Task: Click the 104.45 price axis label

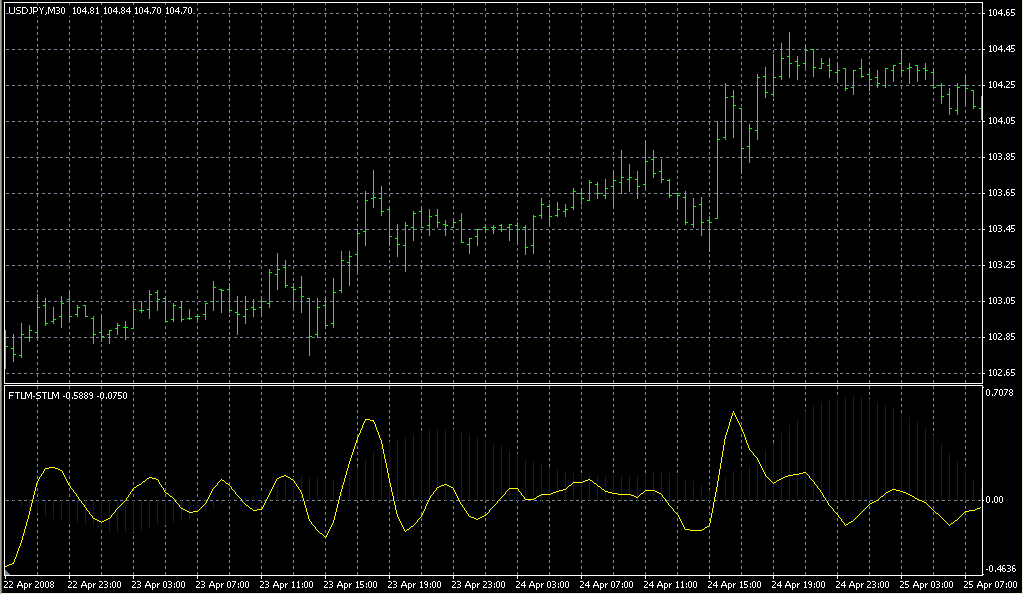Action: point(1002,49)
